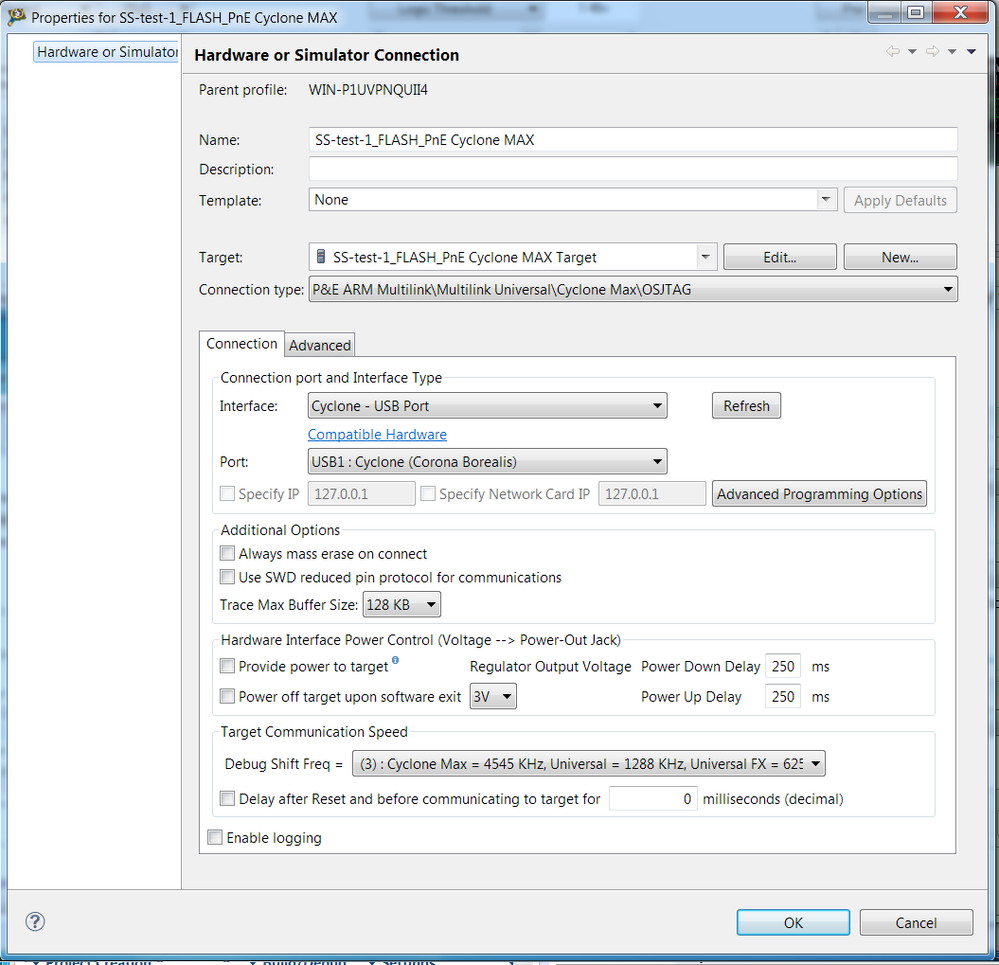This screenshot has width=999, height=965.
Task: Click the delay milliseconds input field
Action: tap(653, 799)
